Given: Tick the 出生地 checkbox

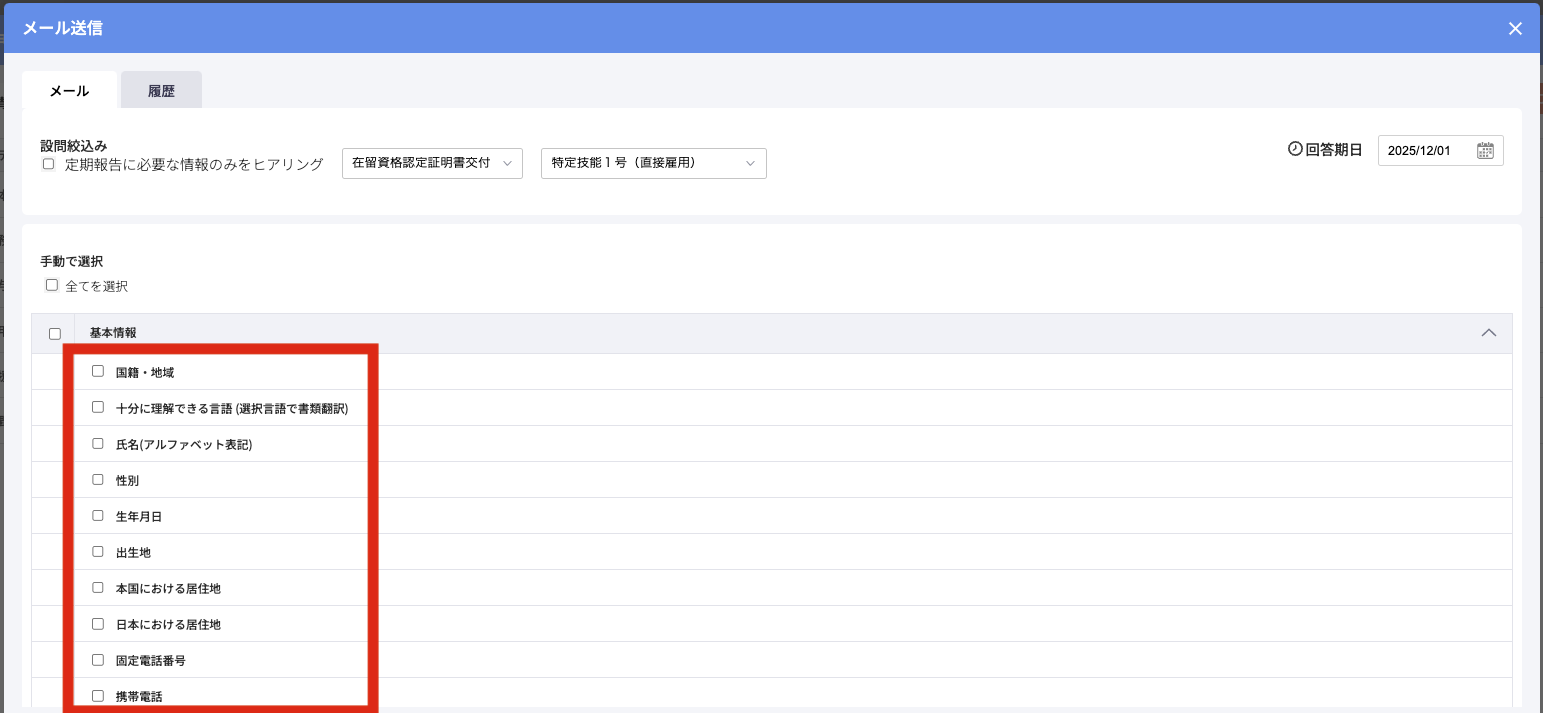Looking at the screenshot, I should (x=98, y=551).
